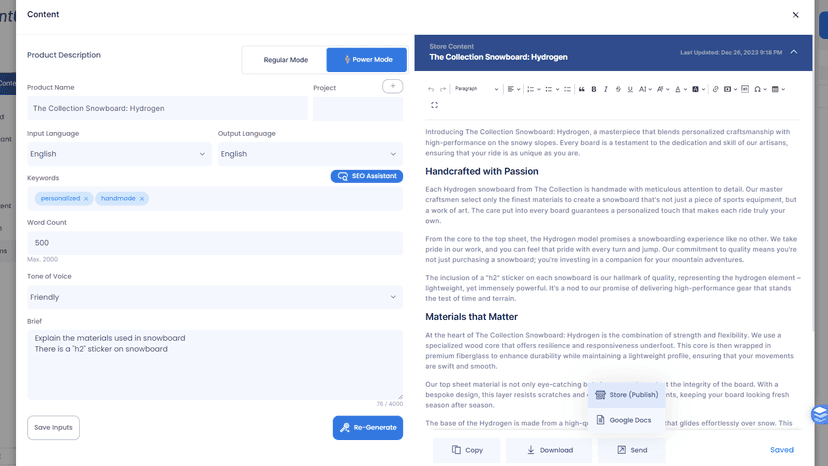Switch to Power Mode
The width and height of the screenshot is (828, 466).
click(366, 60)
